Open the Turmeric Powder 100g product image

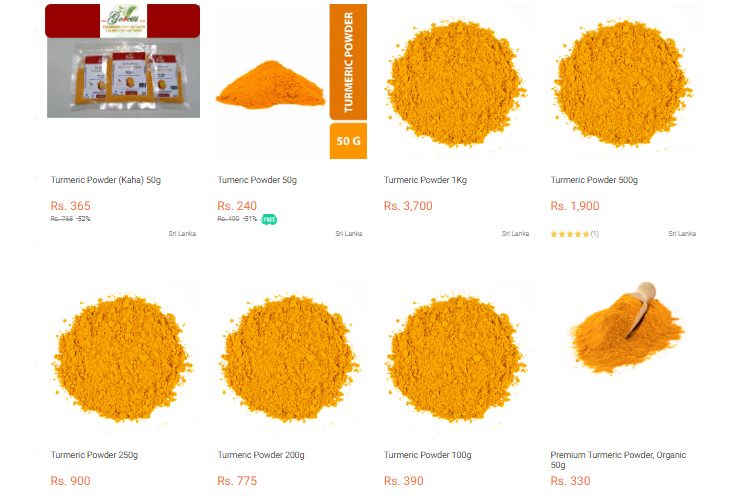(x=456, y=357)
